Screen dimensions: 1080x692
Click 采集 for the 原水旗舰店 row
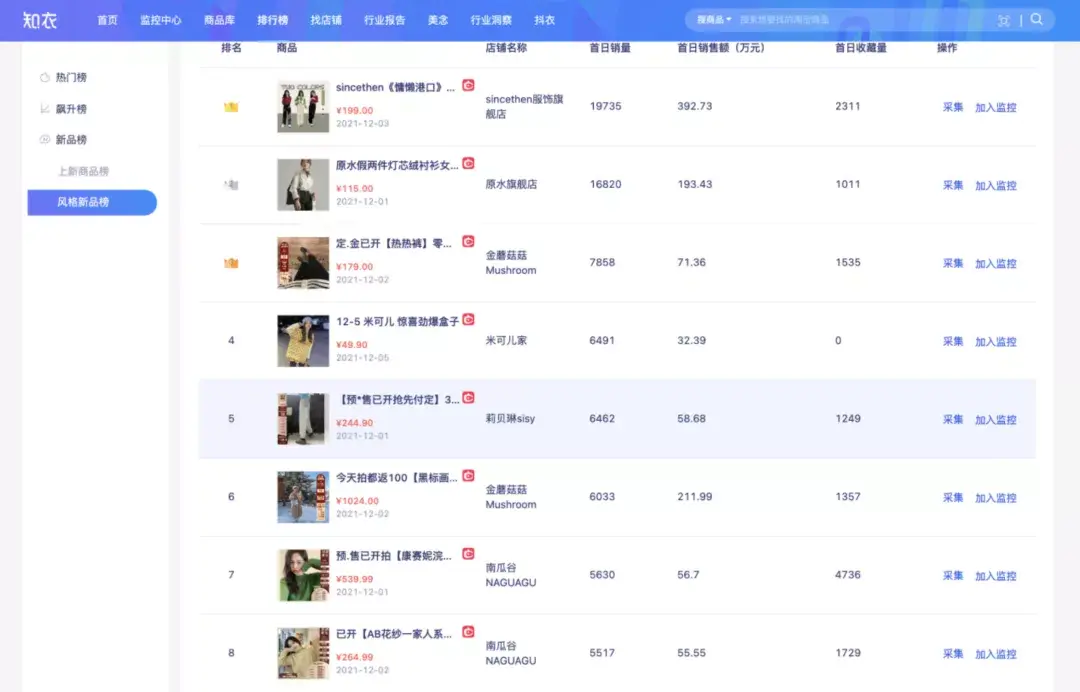(x=953, y=185)
